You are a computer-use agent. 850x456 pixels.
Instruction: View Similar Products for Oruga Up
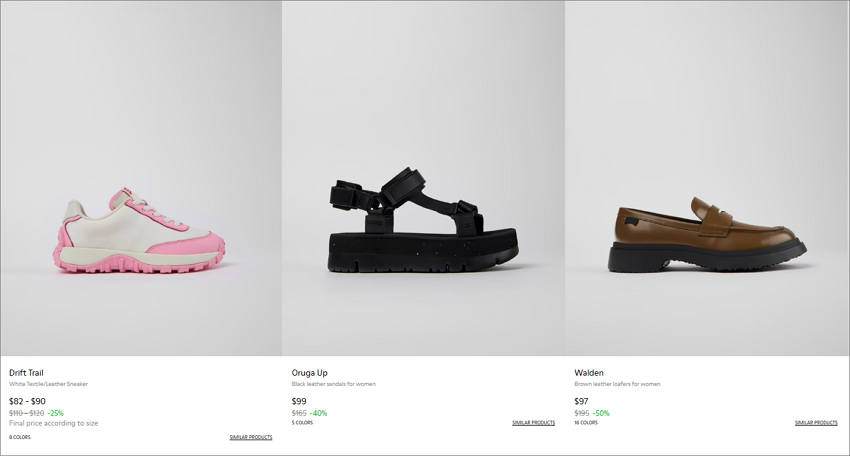[533, 422]
